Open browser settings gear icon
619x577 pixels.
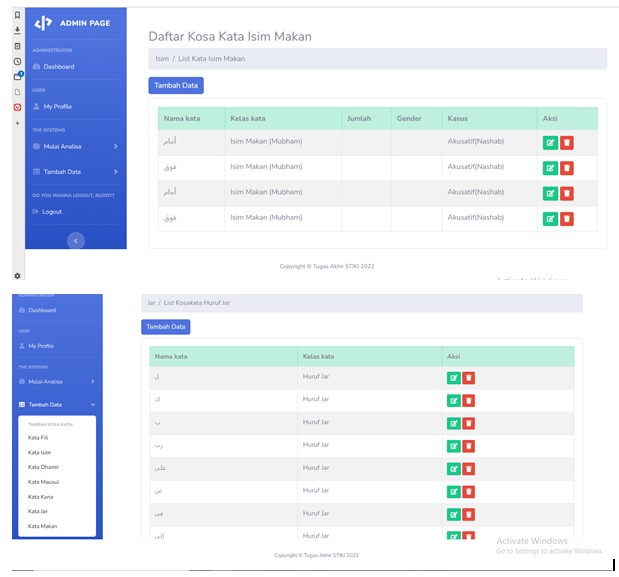pos(17,275)
